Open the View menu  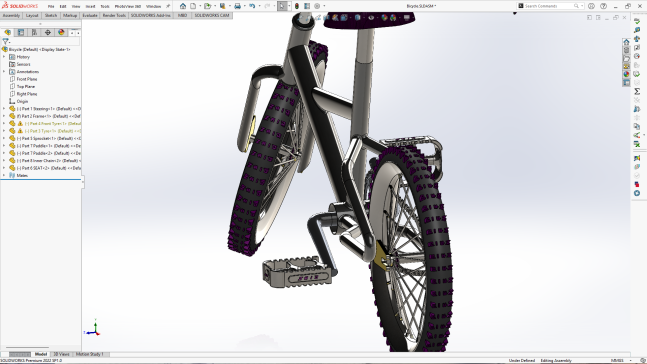pyautogui.click(x=76, y=6)
